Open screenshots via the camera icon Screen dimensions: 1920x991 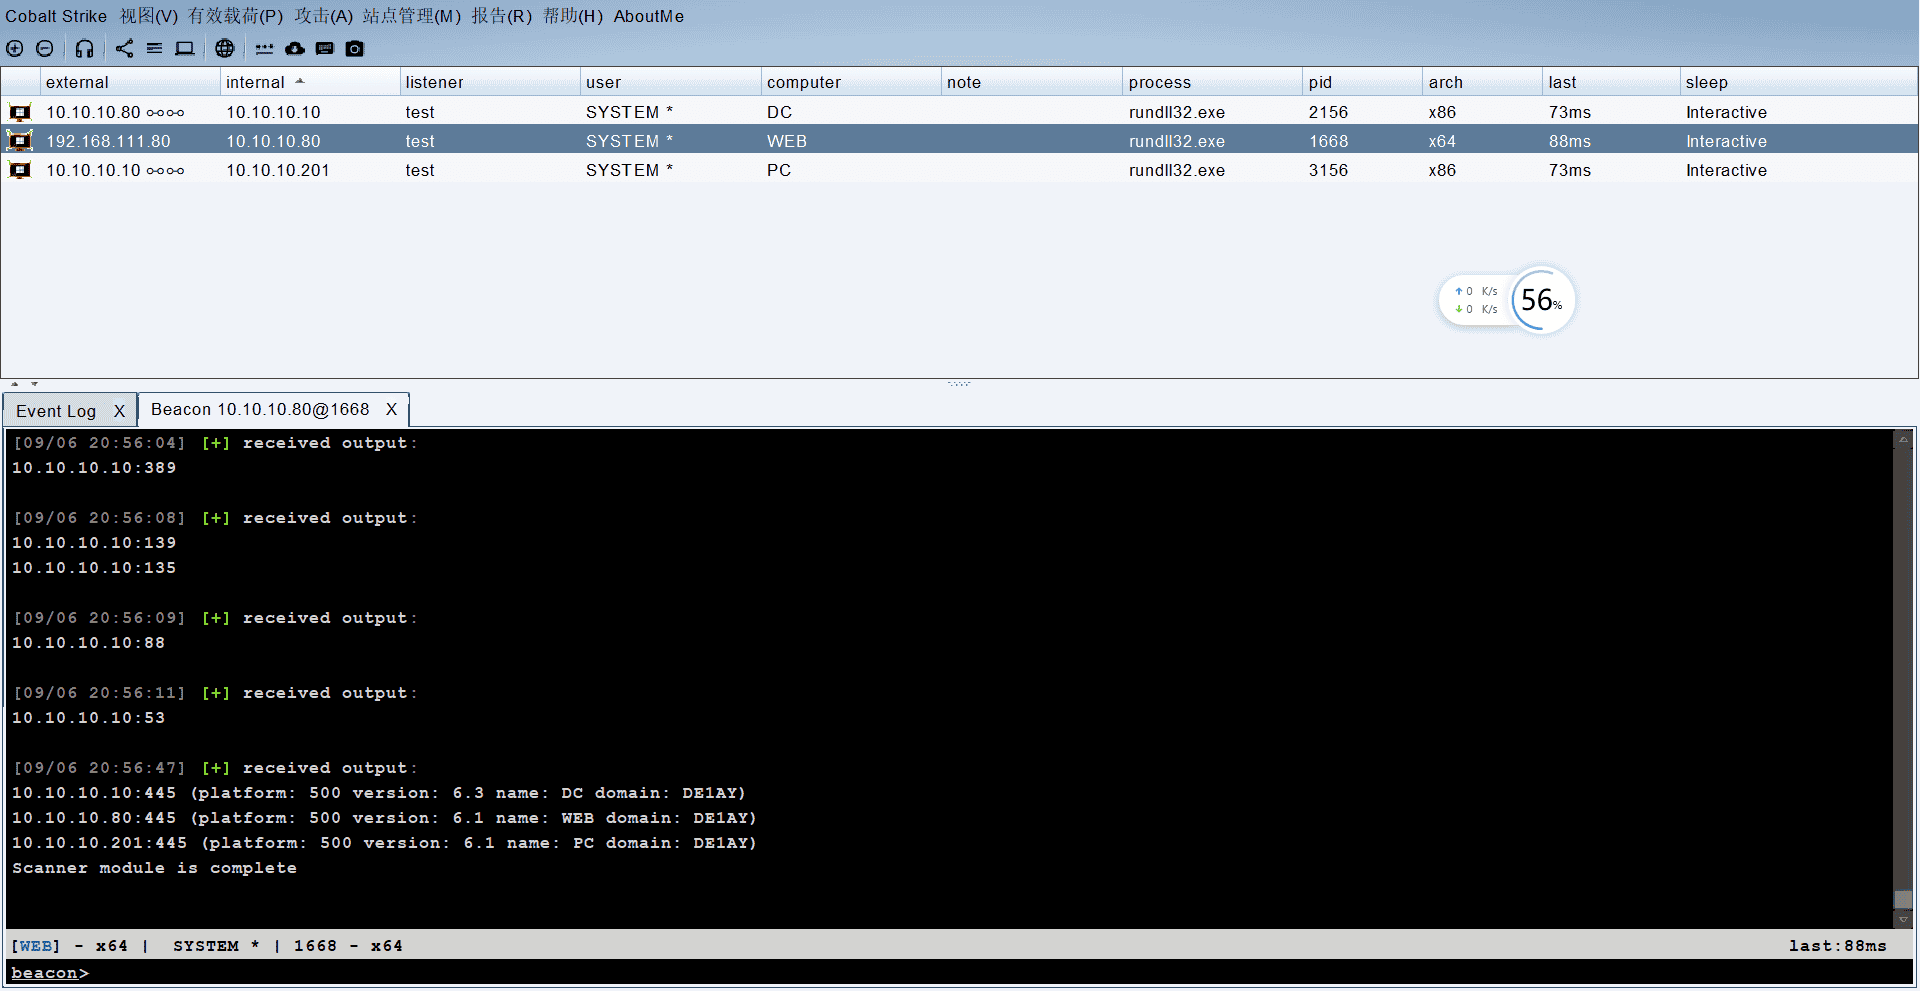tap(355, 48)
